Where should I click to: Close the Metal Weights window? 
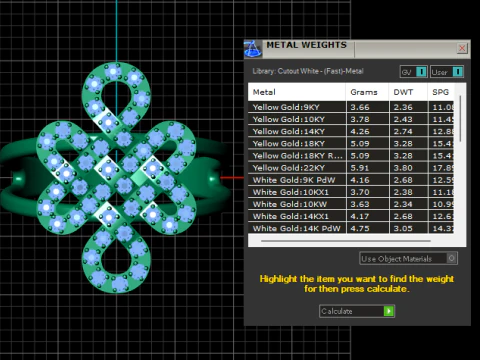[462, 48]
